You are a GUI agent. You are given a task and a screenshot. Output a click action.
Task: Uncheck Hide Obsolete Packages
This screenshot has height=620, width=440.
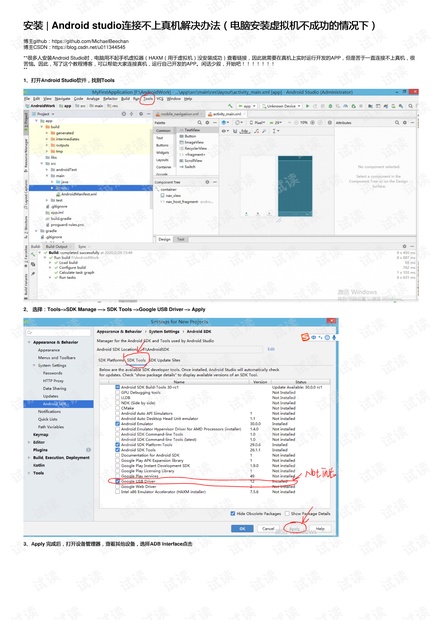(x=233, y=513)
